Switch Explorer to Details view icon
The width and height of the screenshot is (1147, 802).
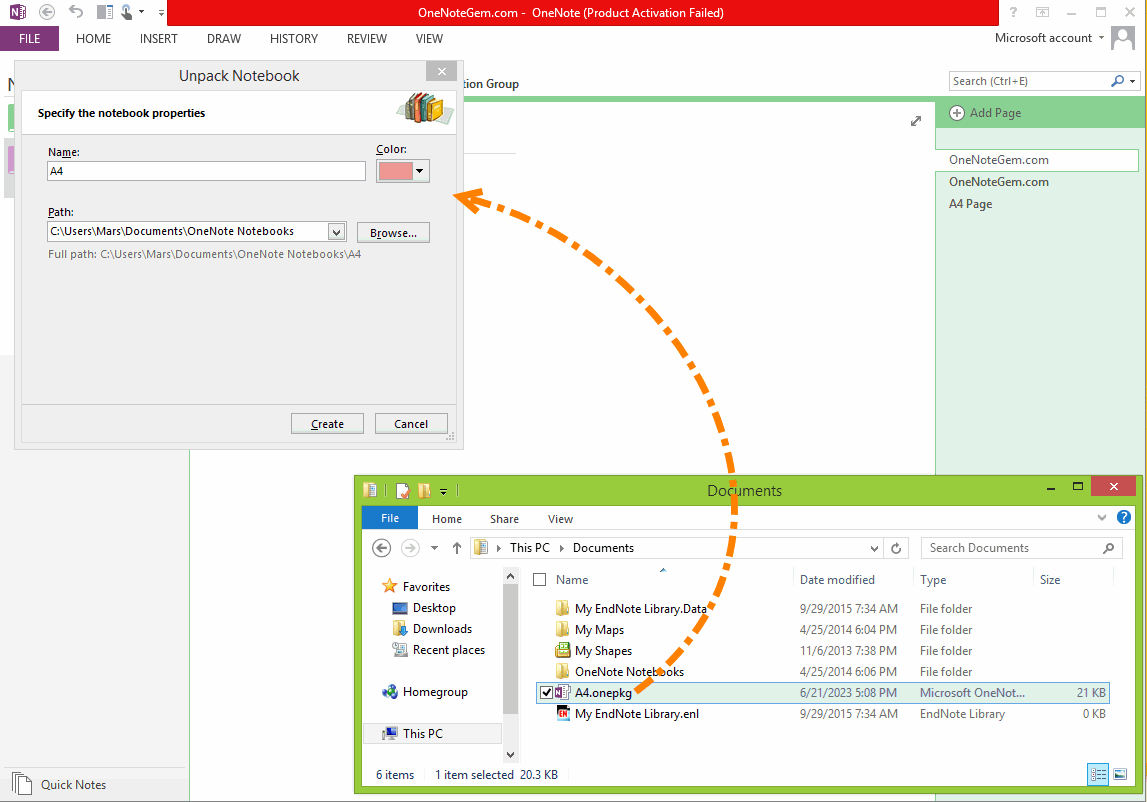pos(1098,774)
